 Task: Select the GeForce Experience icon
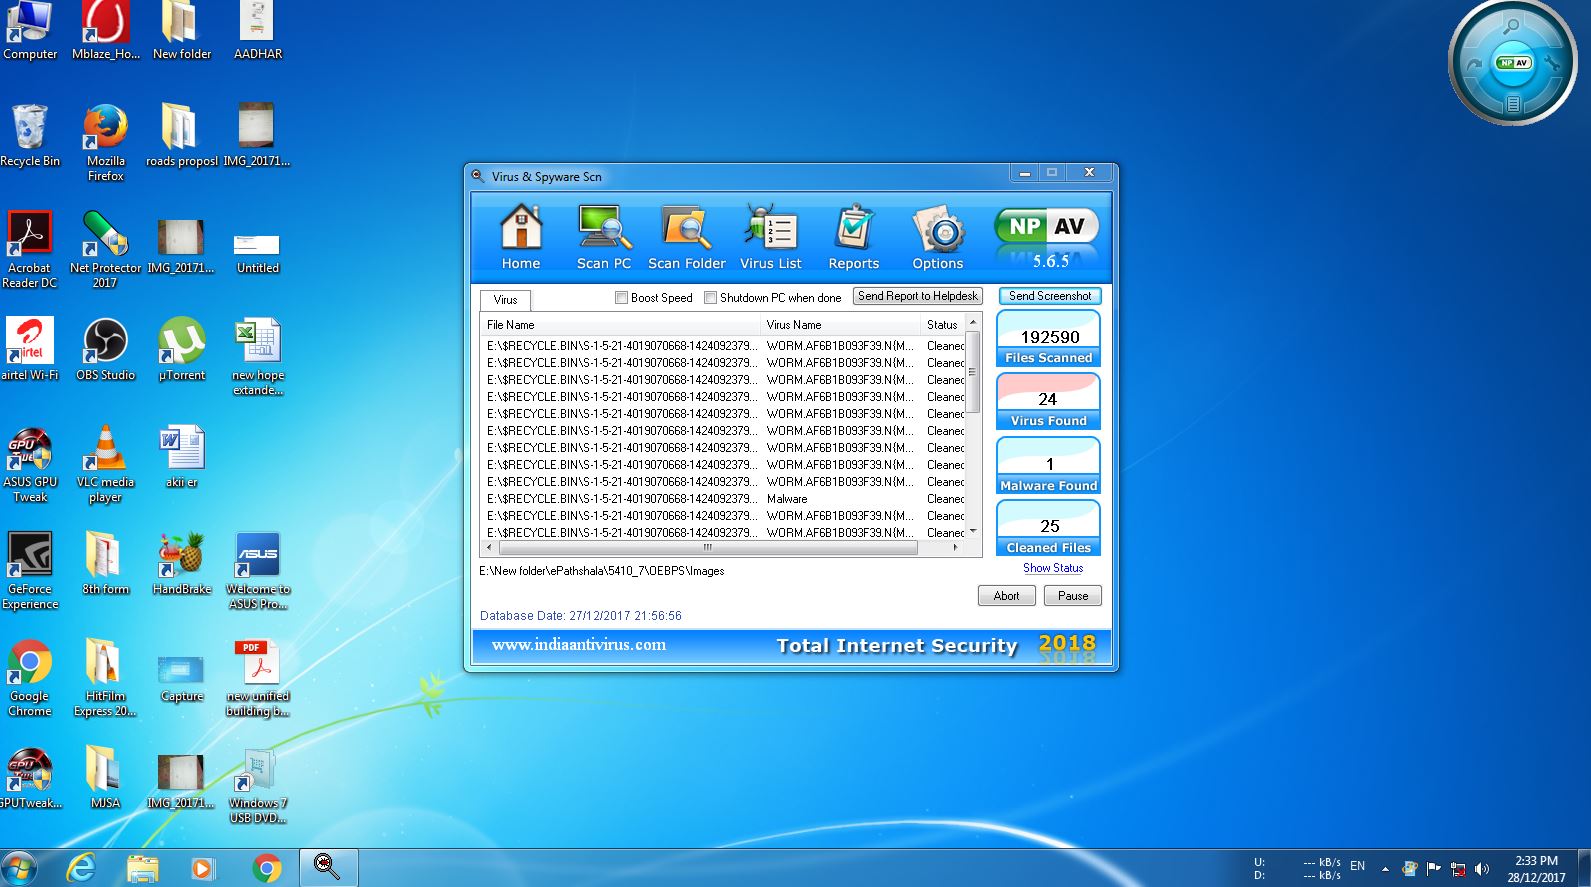tap(30, 571)
